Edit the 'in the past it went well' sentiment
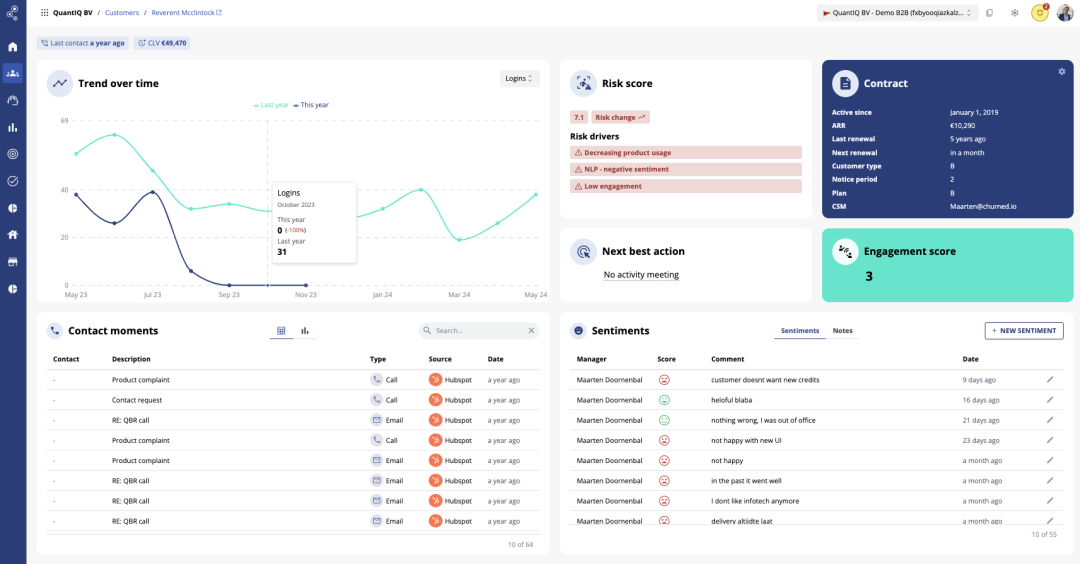 (1050, 481)
